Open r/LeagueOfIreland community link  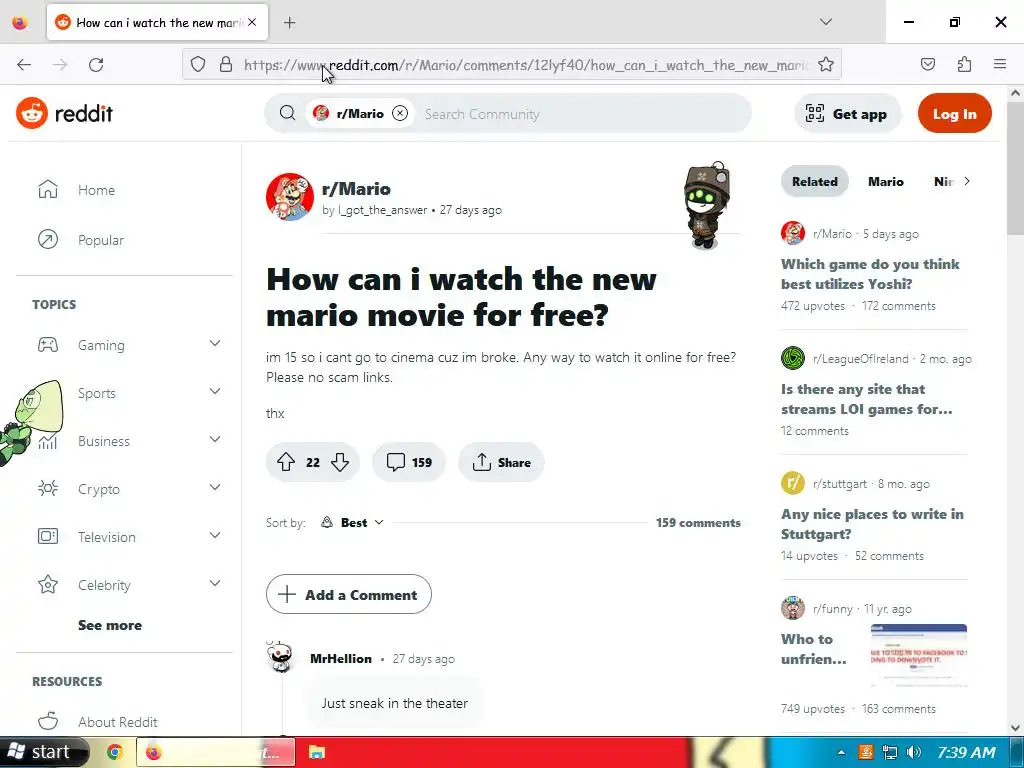860,359
